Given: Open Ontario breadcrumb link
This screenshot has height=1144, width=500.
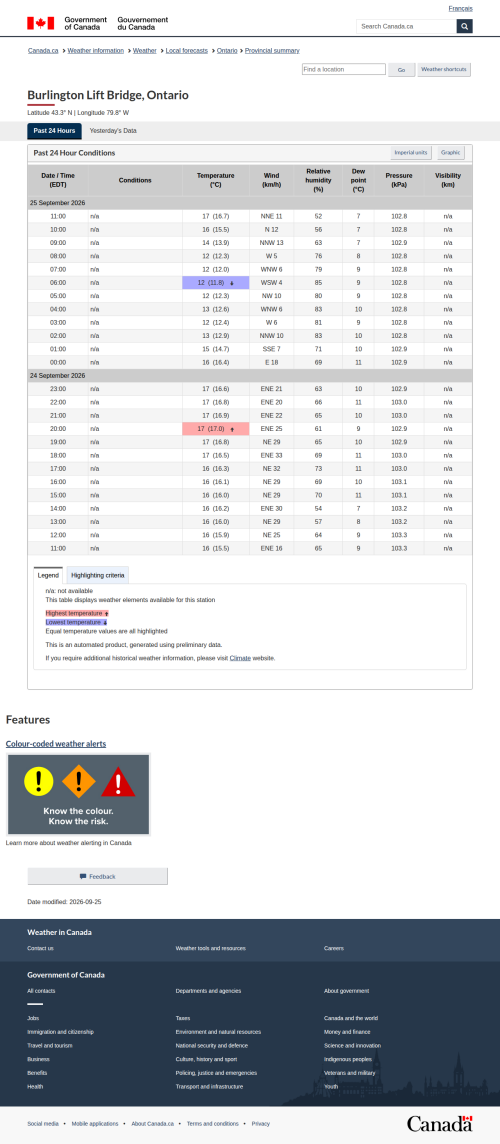Looking at the screenshot, I should [227, 50].
